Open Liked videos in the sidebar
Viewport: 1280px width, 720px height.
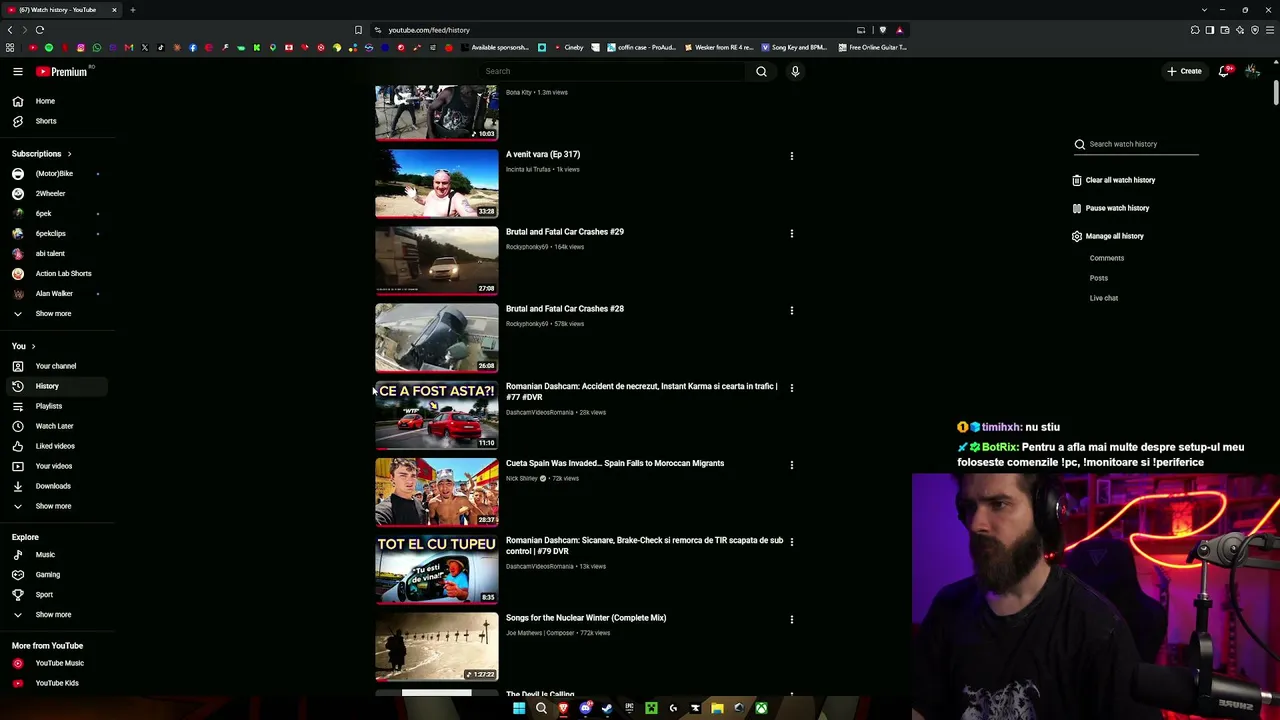[56, 446]
